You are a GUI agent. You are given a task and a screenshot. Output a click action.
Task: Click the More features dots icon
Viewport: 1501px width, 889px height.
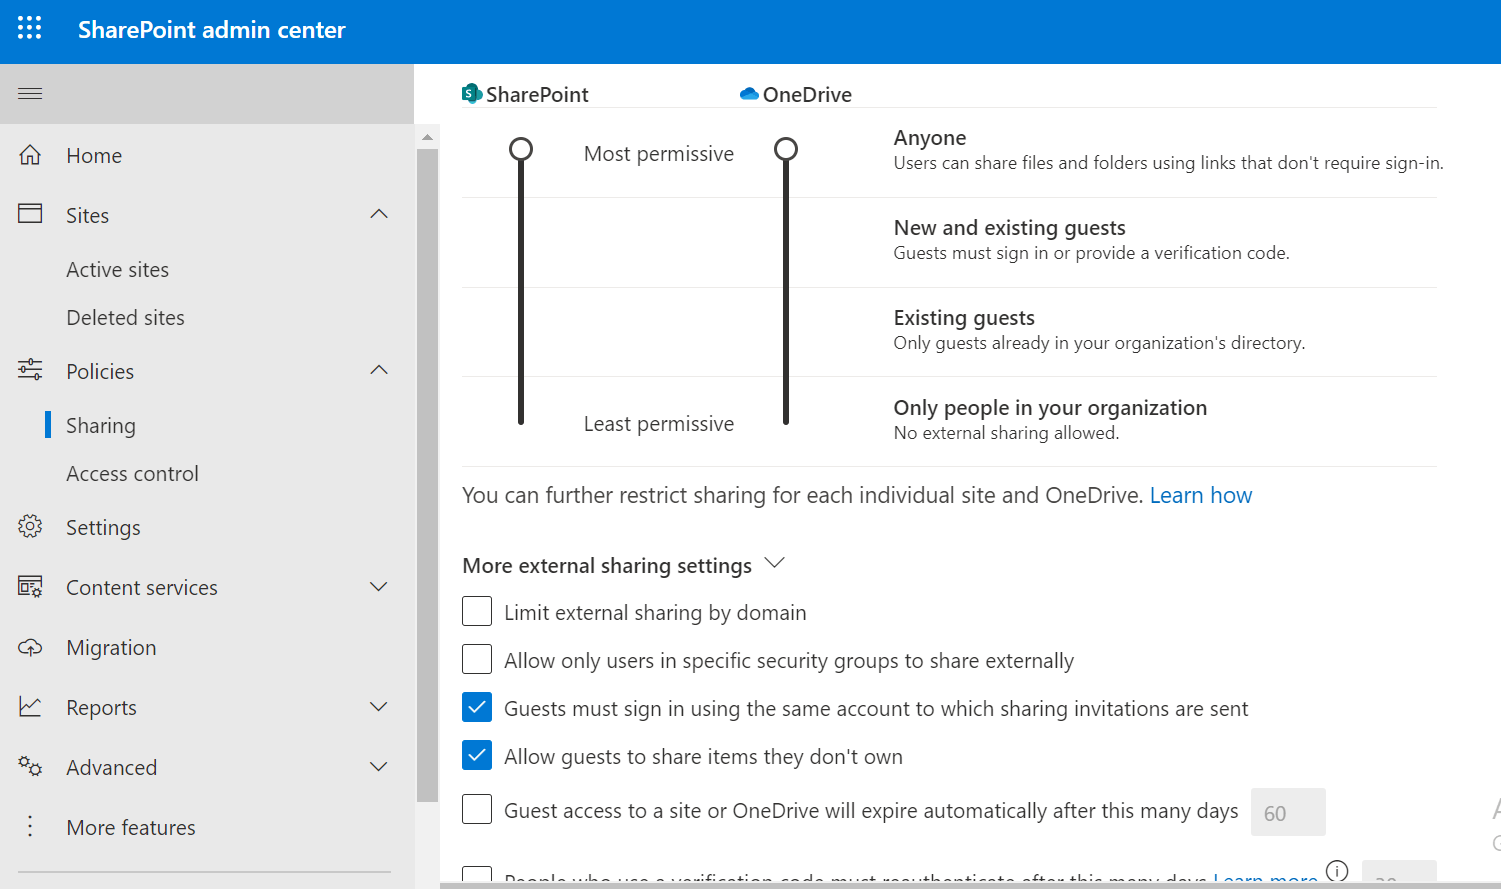(30, 826)
